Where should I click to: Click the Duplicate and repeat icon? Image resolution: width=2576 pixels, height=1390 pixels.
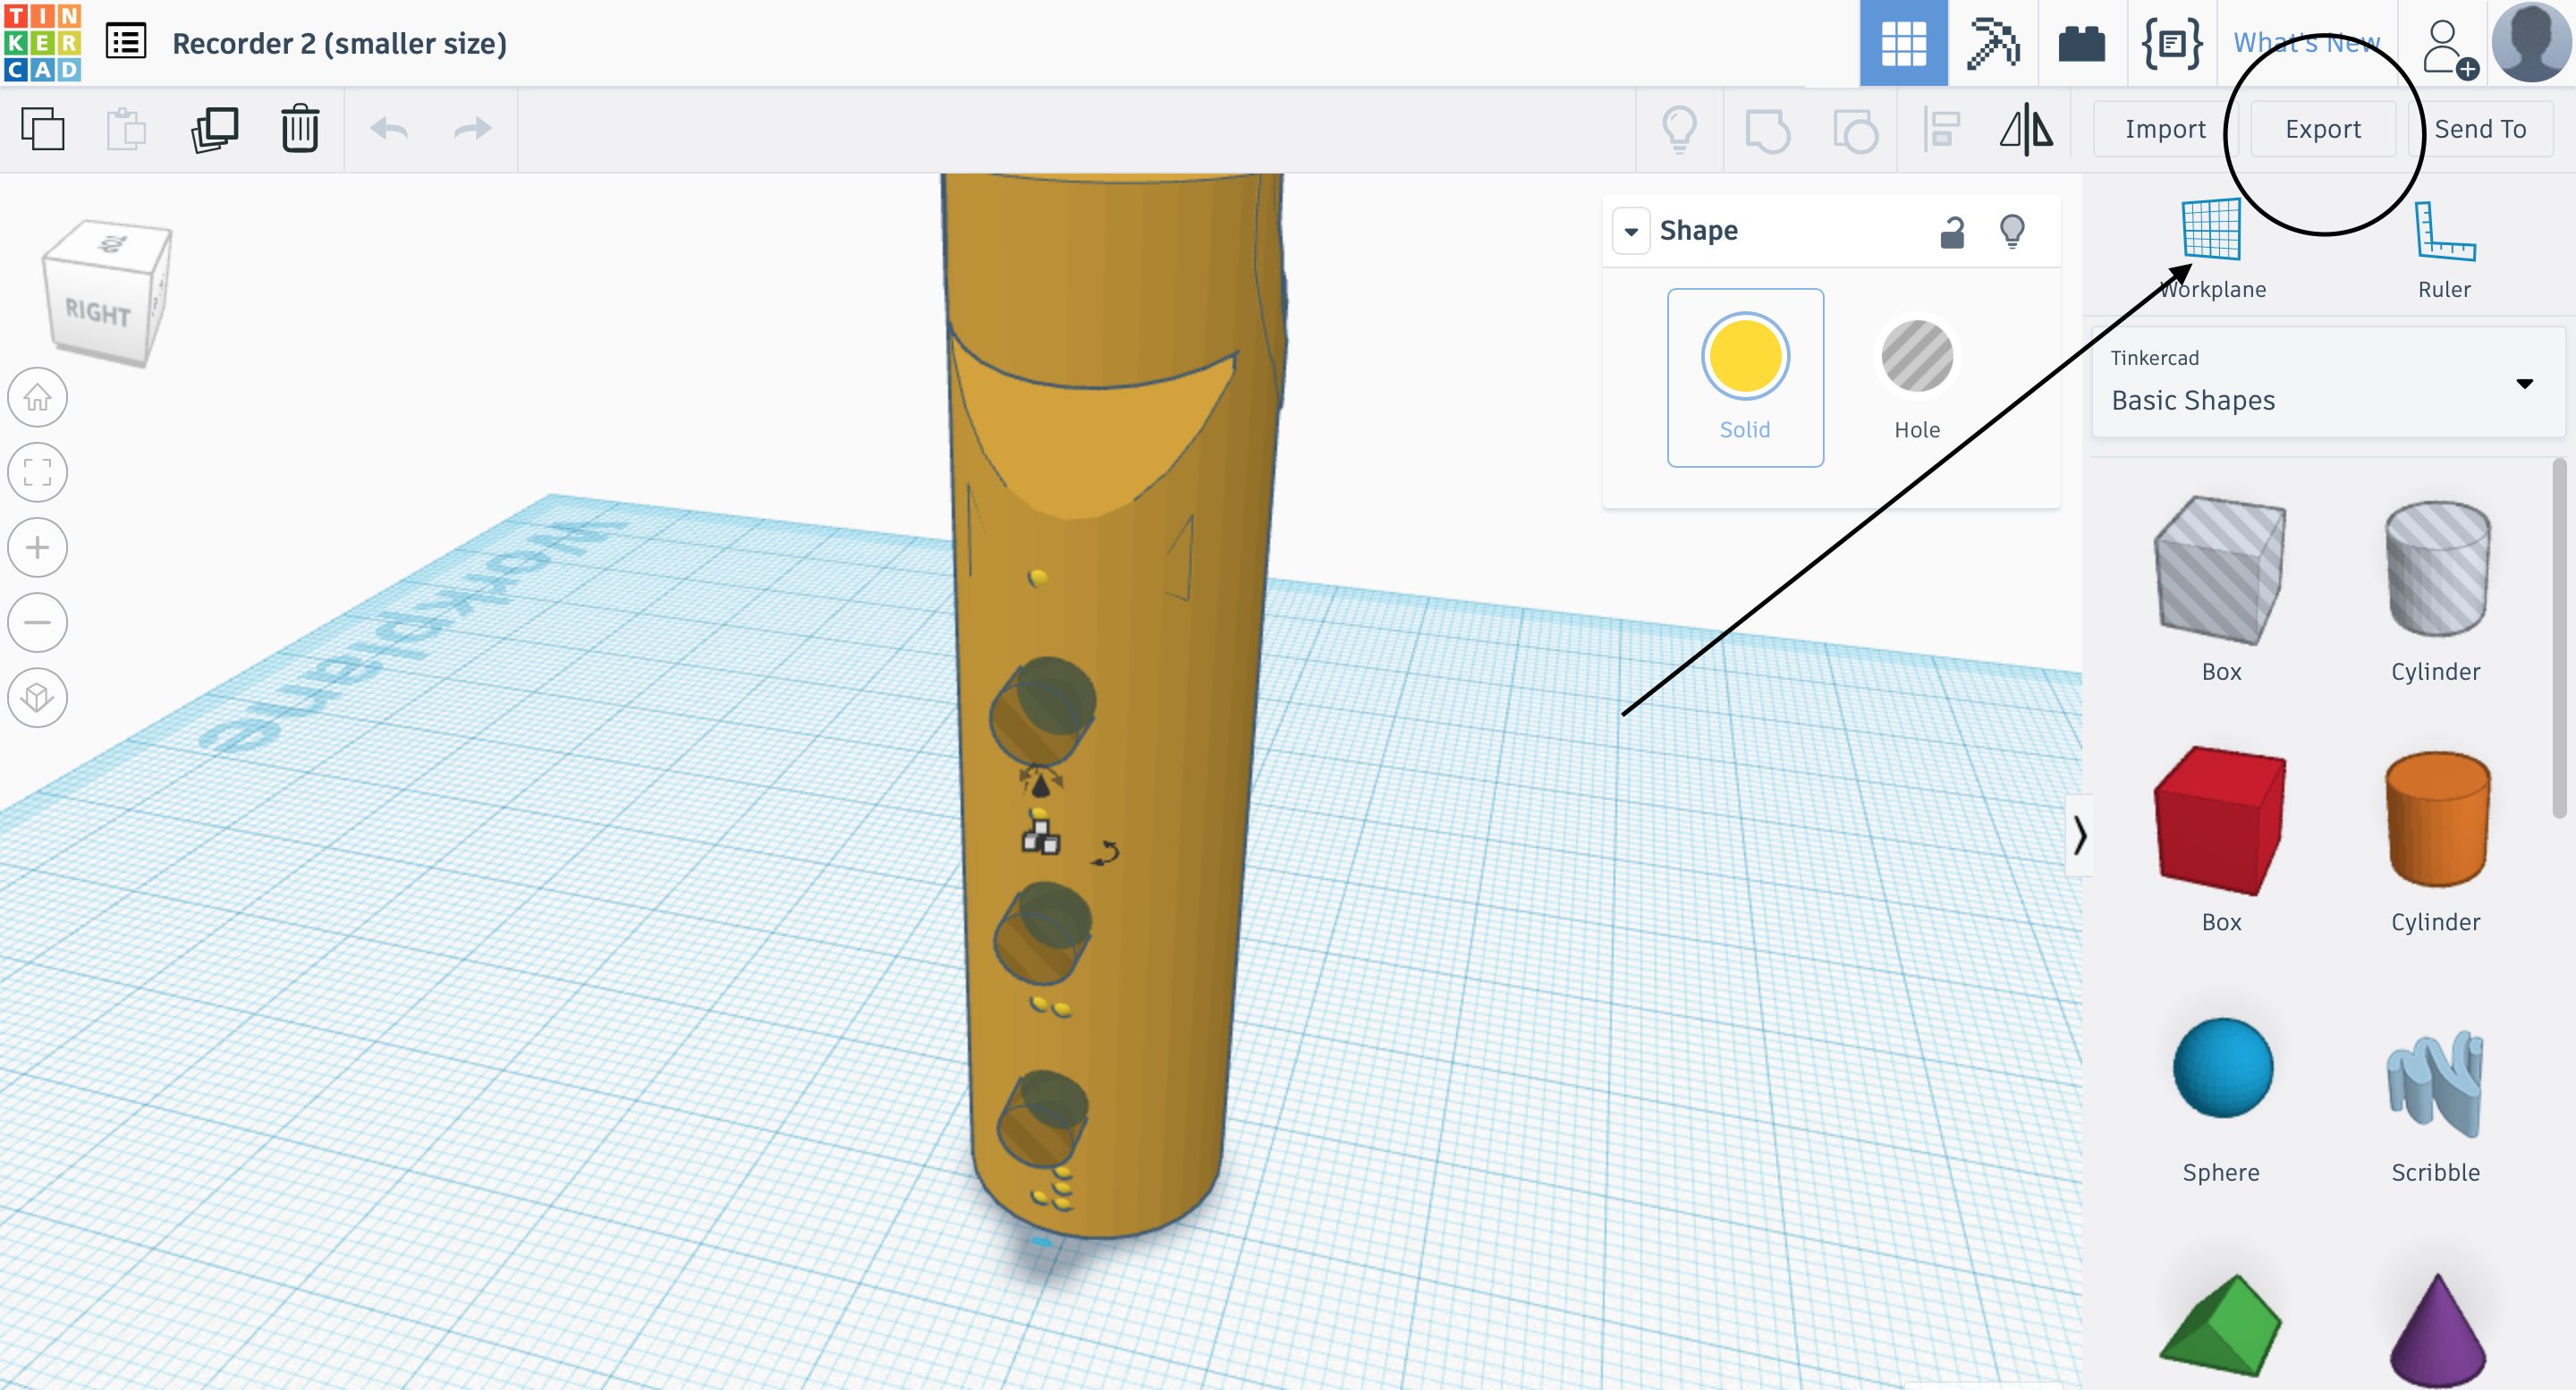point(214,129)
